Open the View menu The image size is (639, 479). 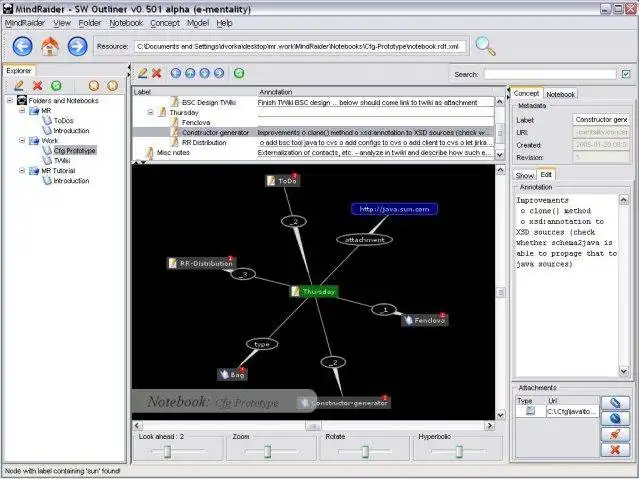pyautogui.click(x=62, y=23)
